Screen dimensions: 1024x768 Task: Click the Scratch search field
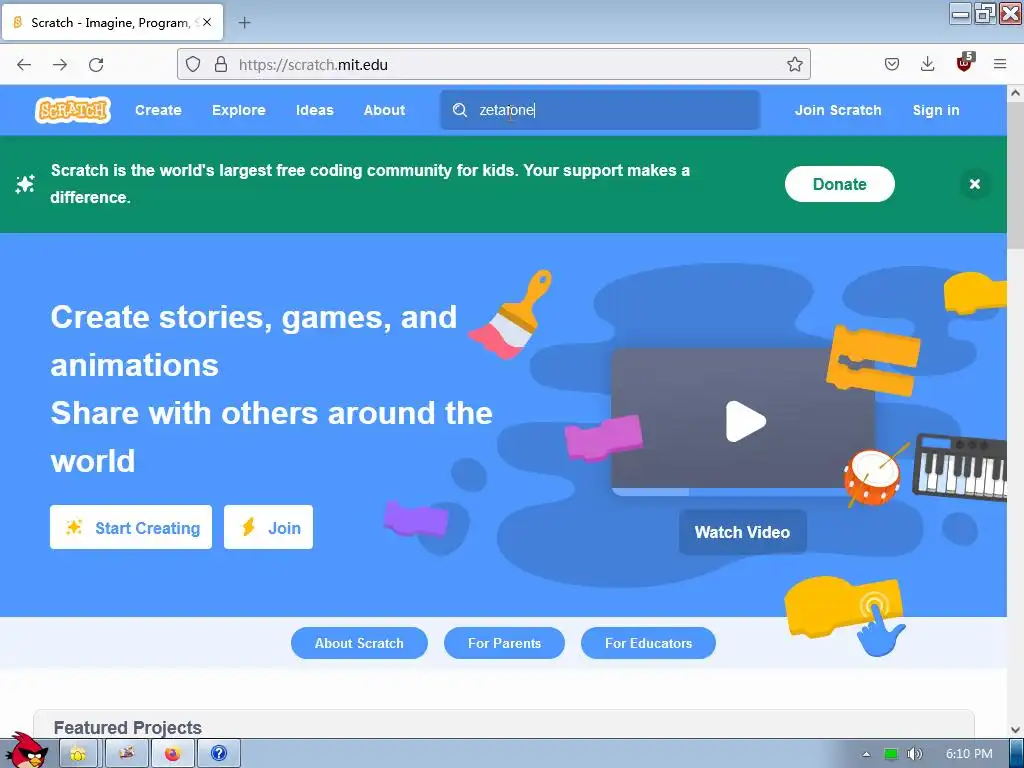point(600,110)
